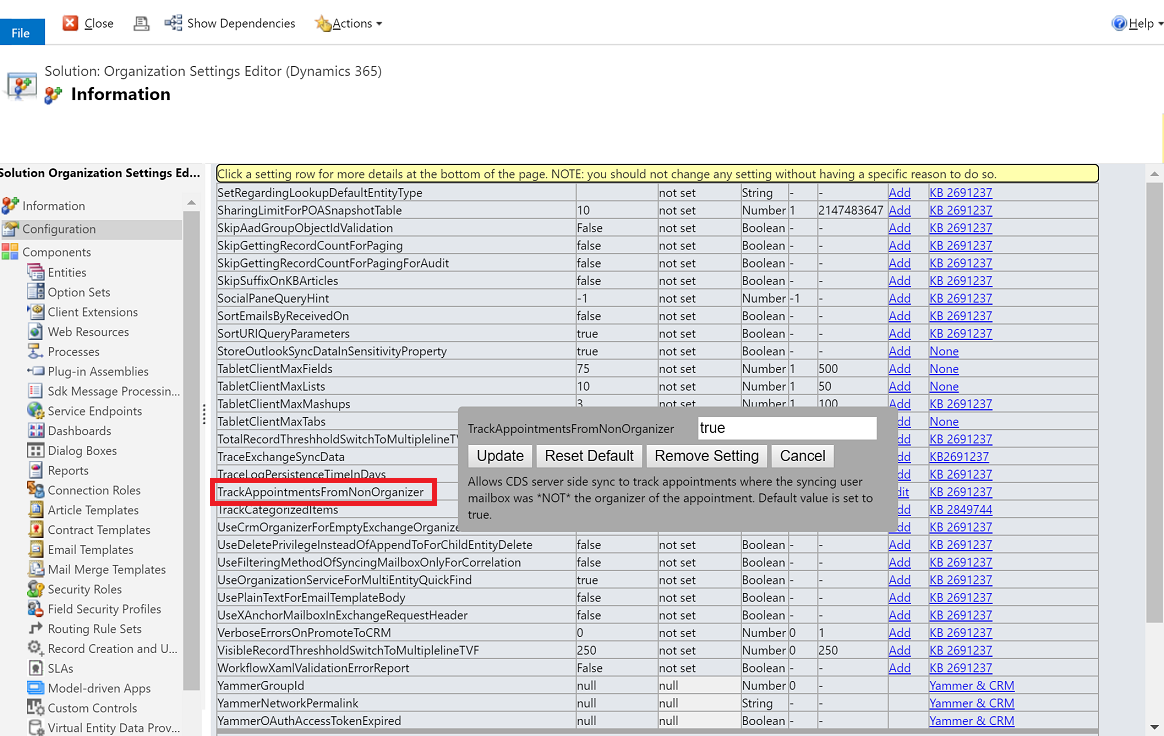This screenshot has height=736, width=1164.
Task: Click the Dialog Boxes icon
Action: point(36,450)
